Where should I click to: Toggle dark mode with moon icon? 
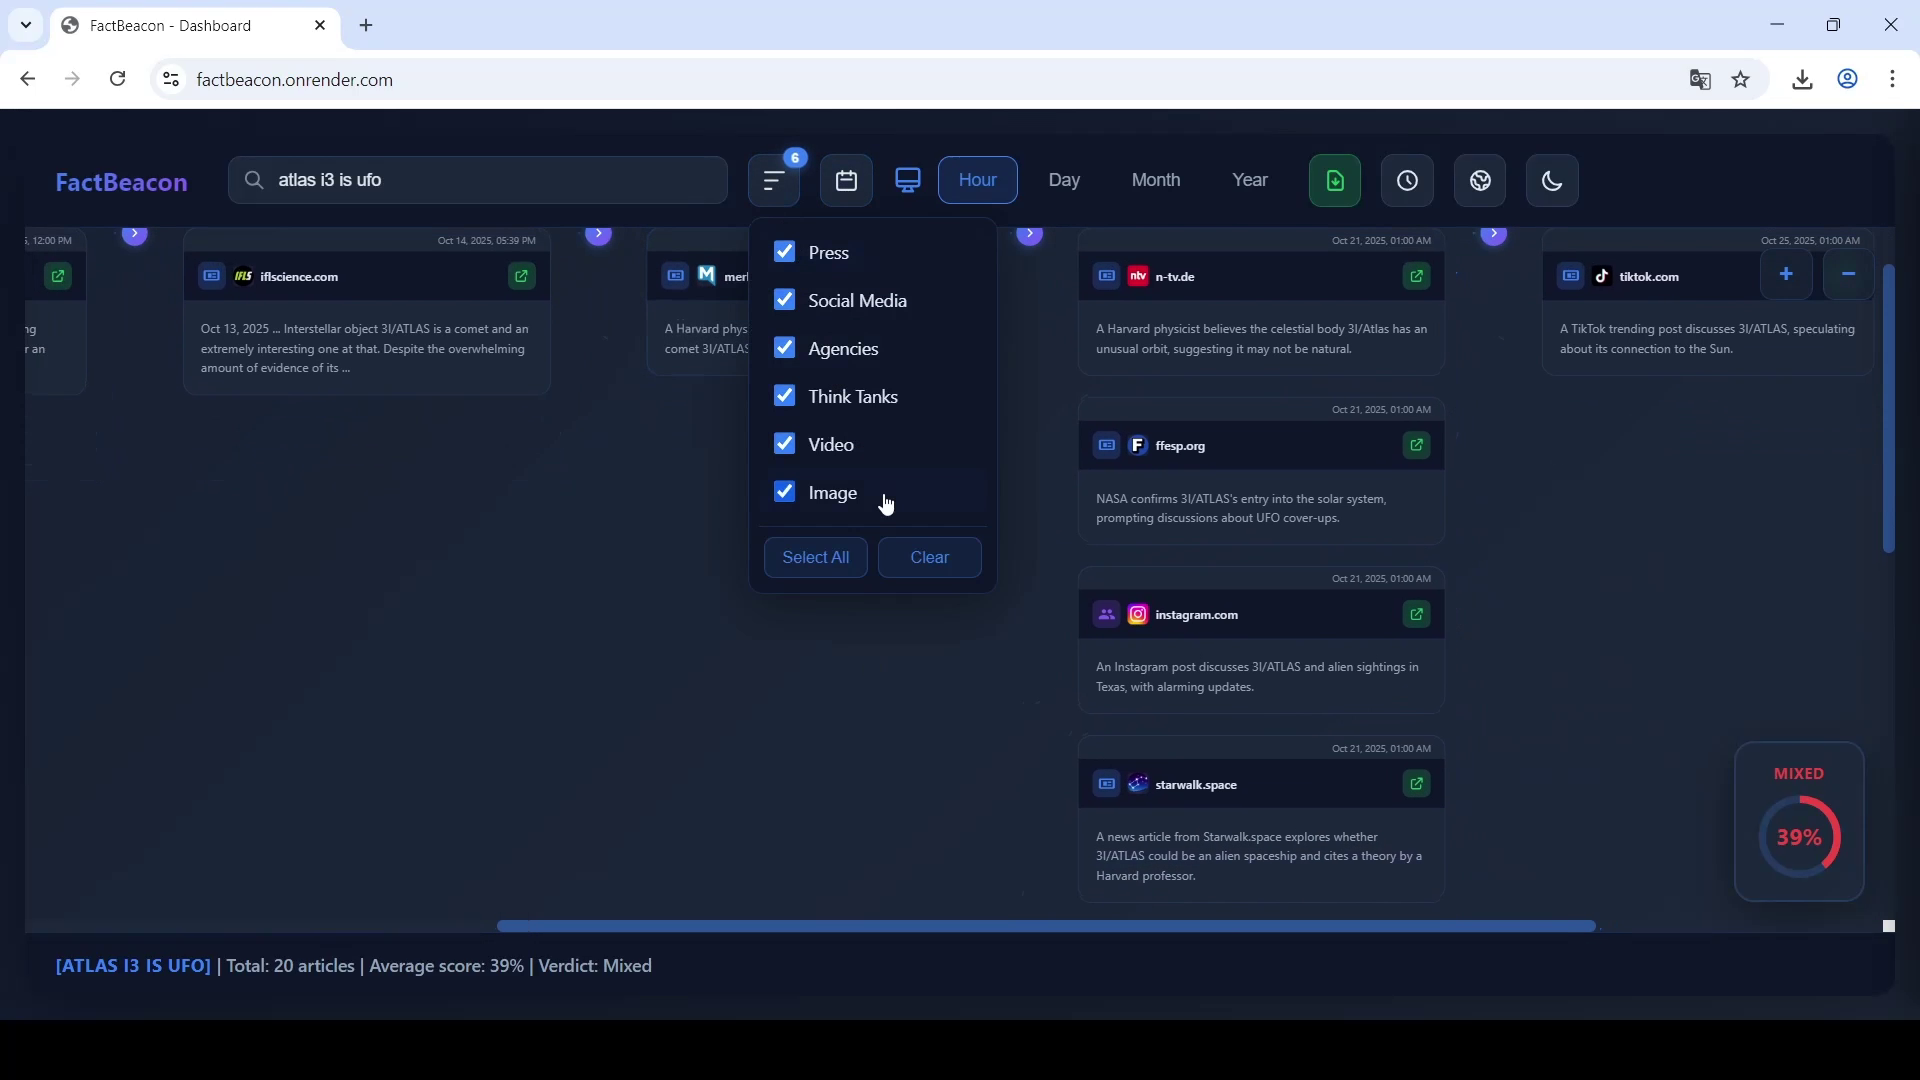[x=1551, y=181]
